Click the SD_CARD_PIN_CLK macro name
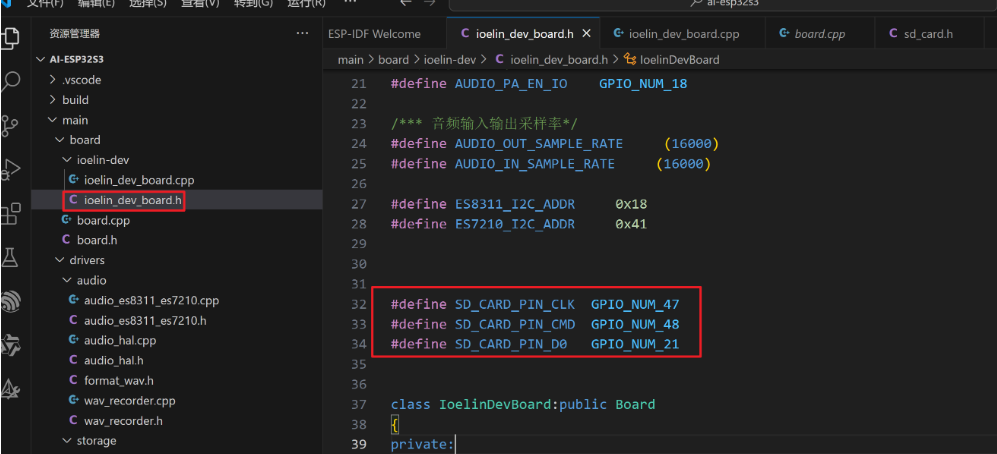Image resolution: width=997 pixels, height=454 pixels. [x=515, y=304]
